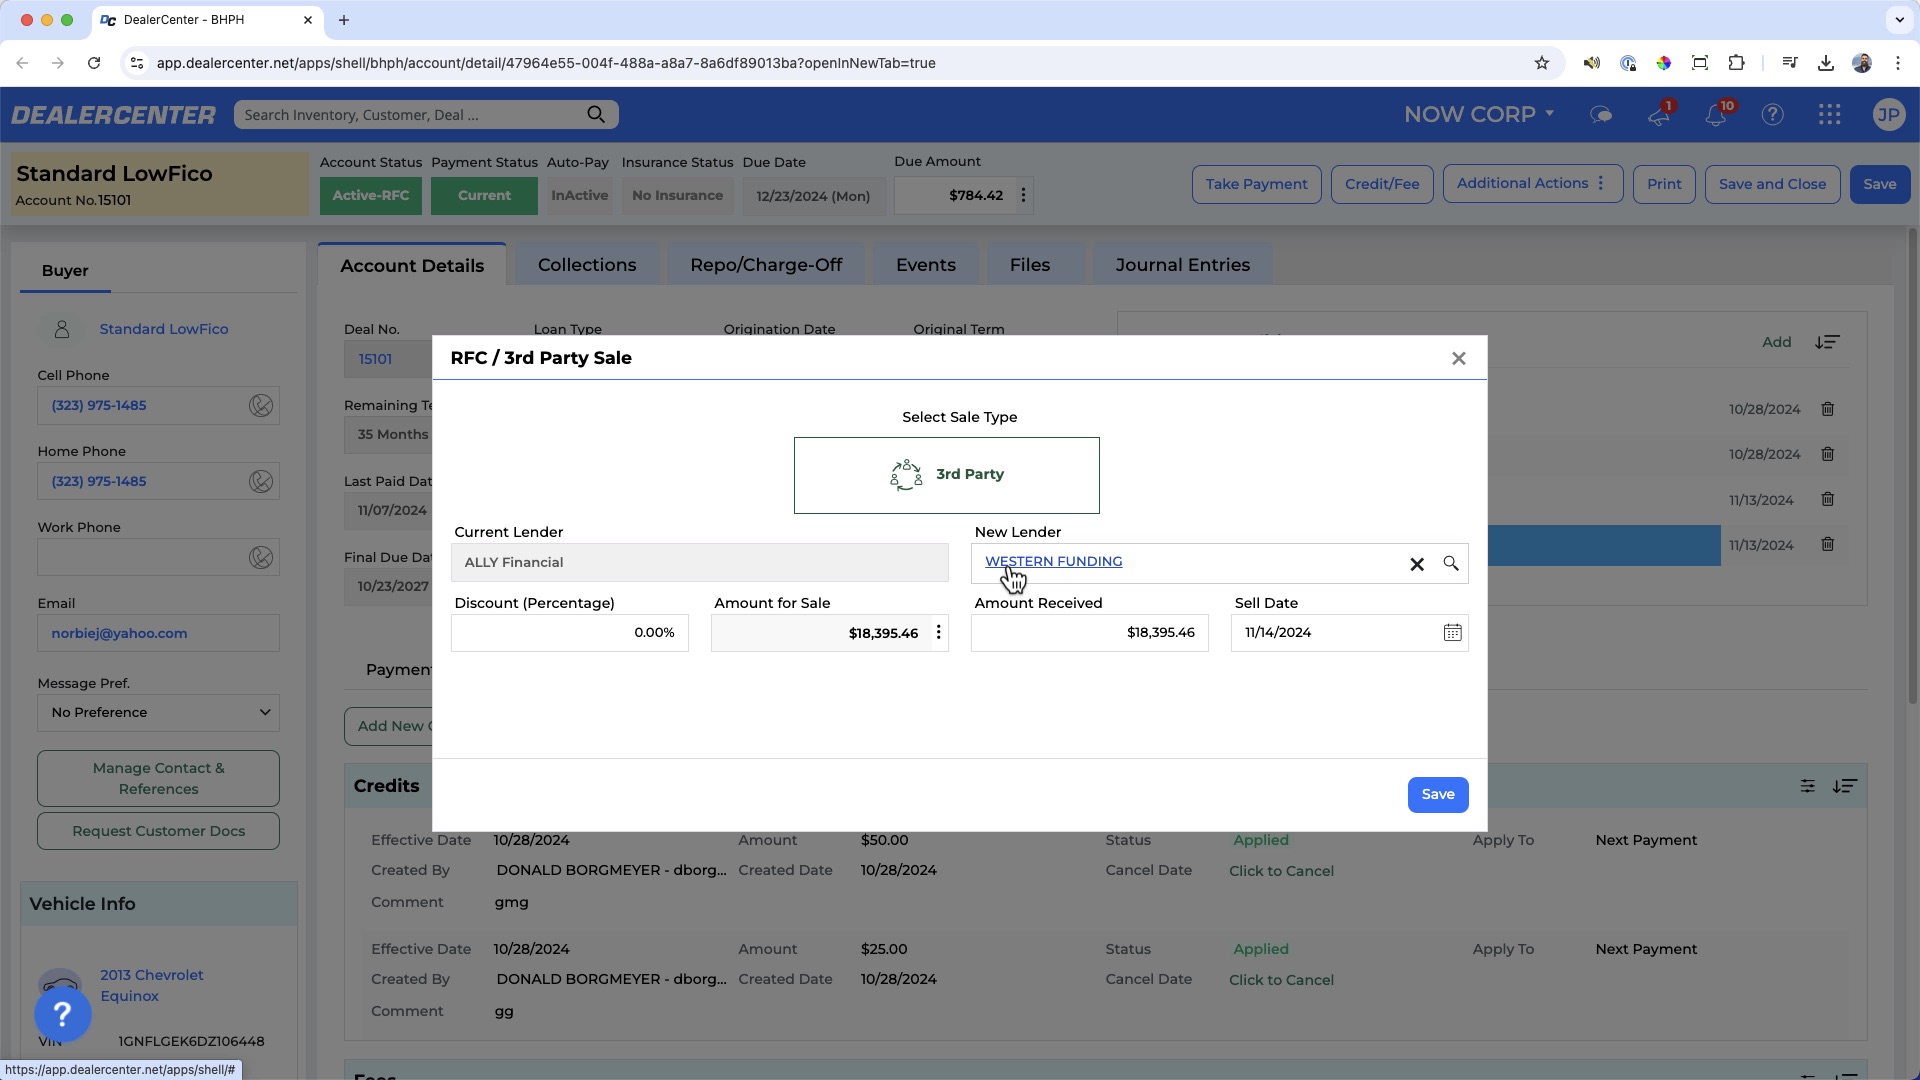Image resolution: width=1920 pixels, height=1080 pixels.
Task: Open a new browser tab
Action: (x=343, y=20)
